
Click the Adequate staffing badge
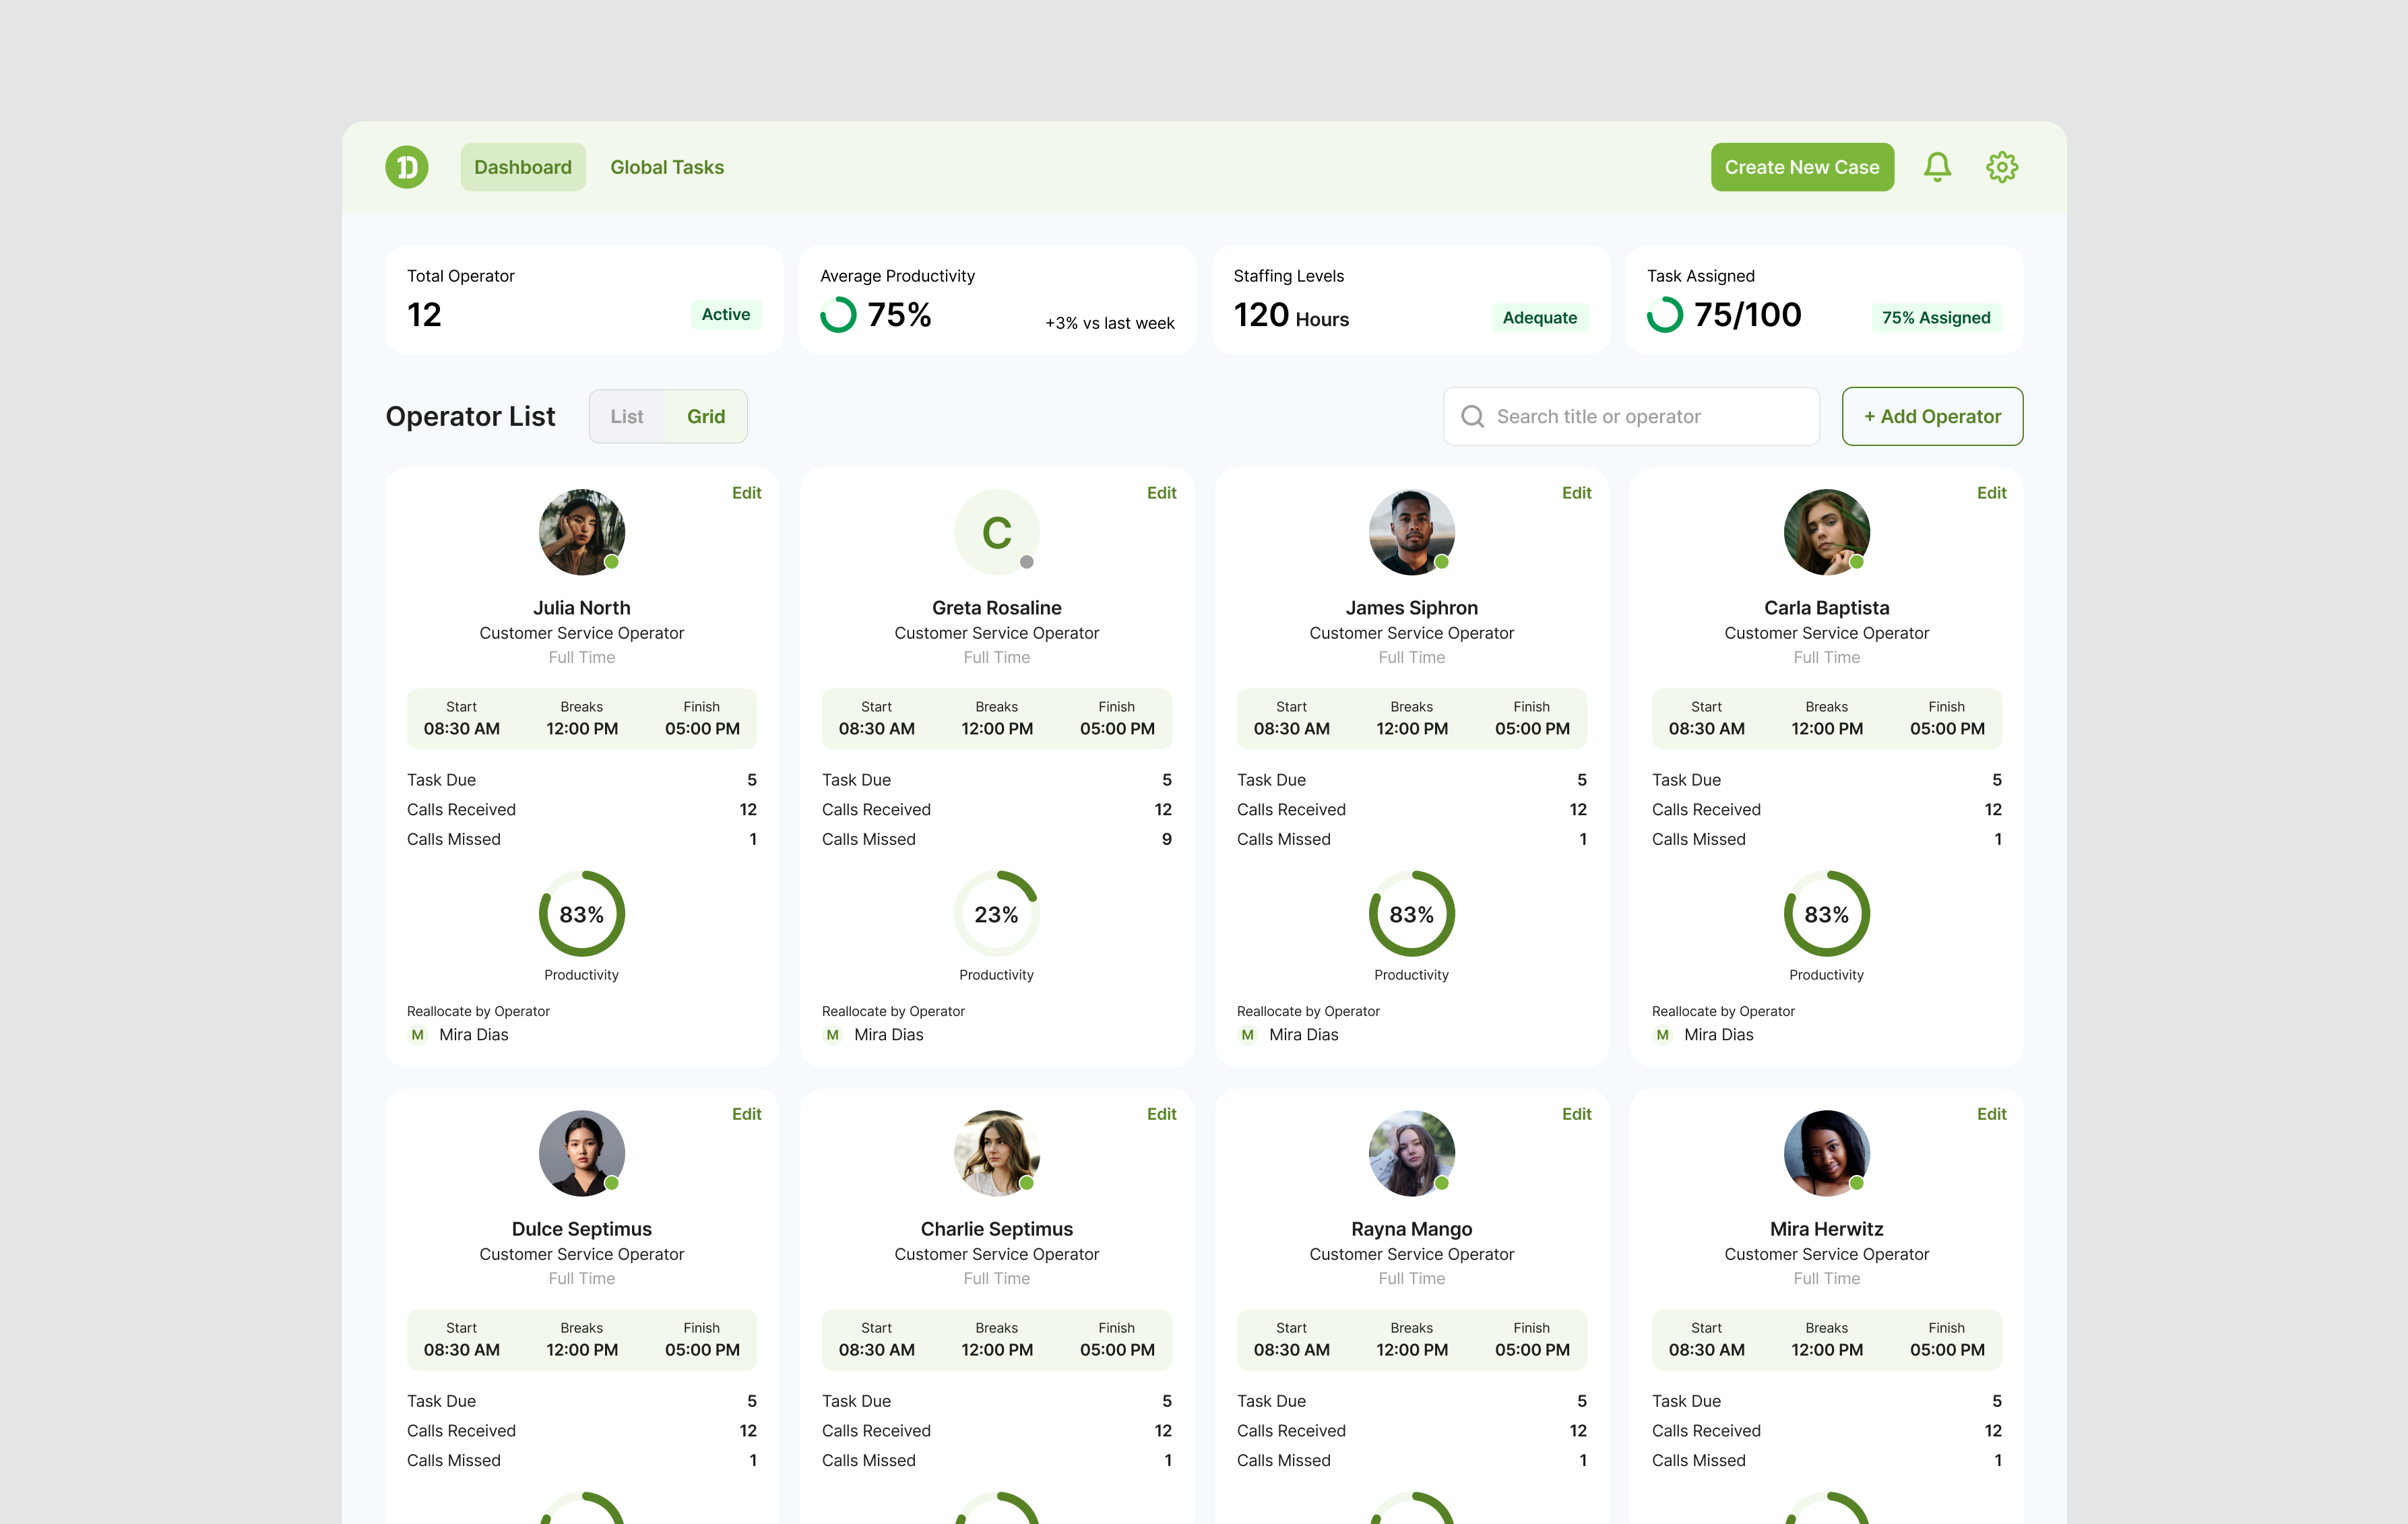pyautogui.click(x=1540, y=318)
